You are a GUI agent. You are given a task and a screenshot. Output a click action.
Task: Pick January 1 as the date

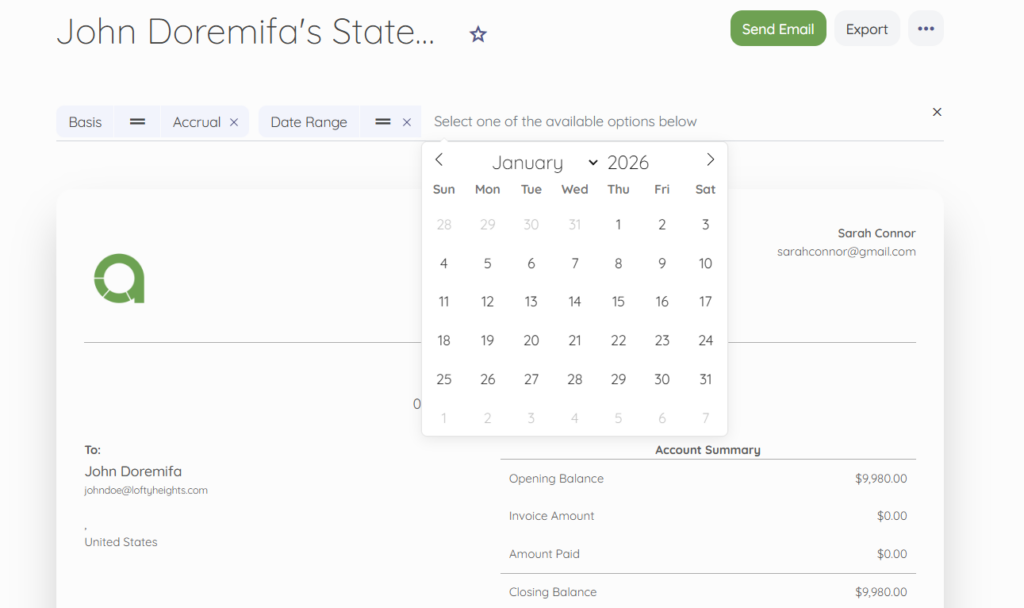[x=618, y=225]
